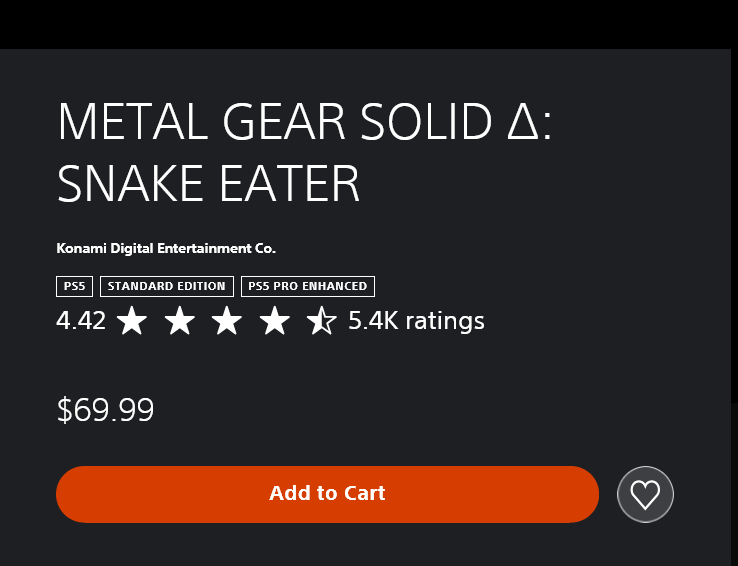This screenshot has width=738, height=566.
Task: Click the word METAL in the title
Action: click(132, 123)
